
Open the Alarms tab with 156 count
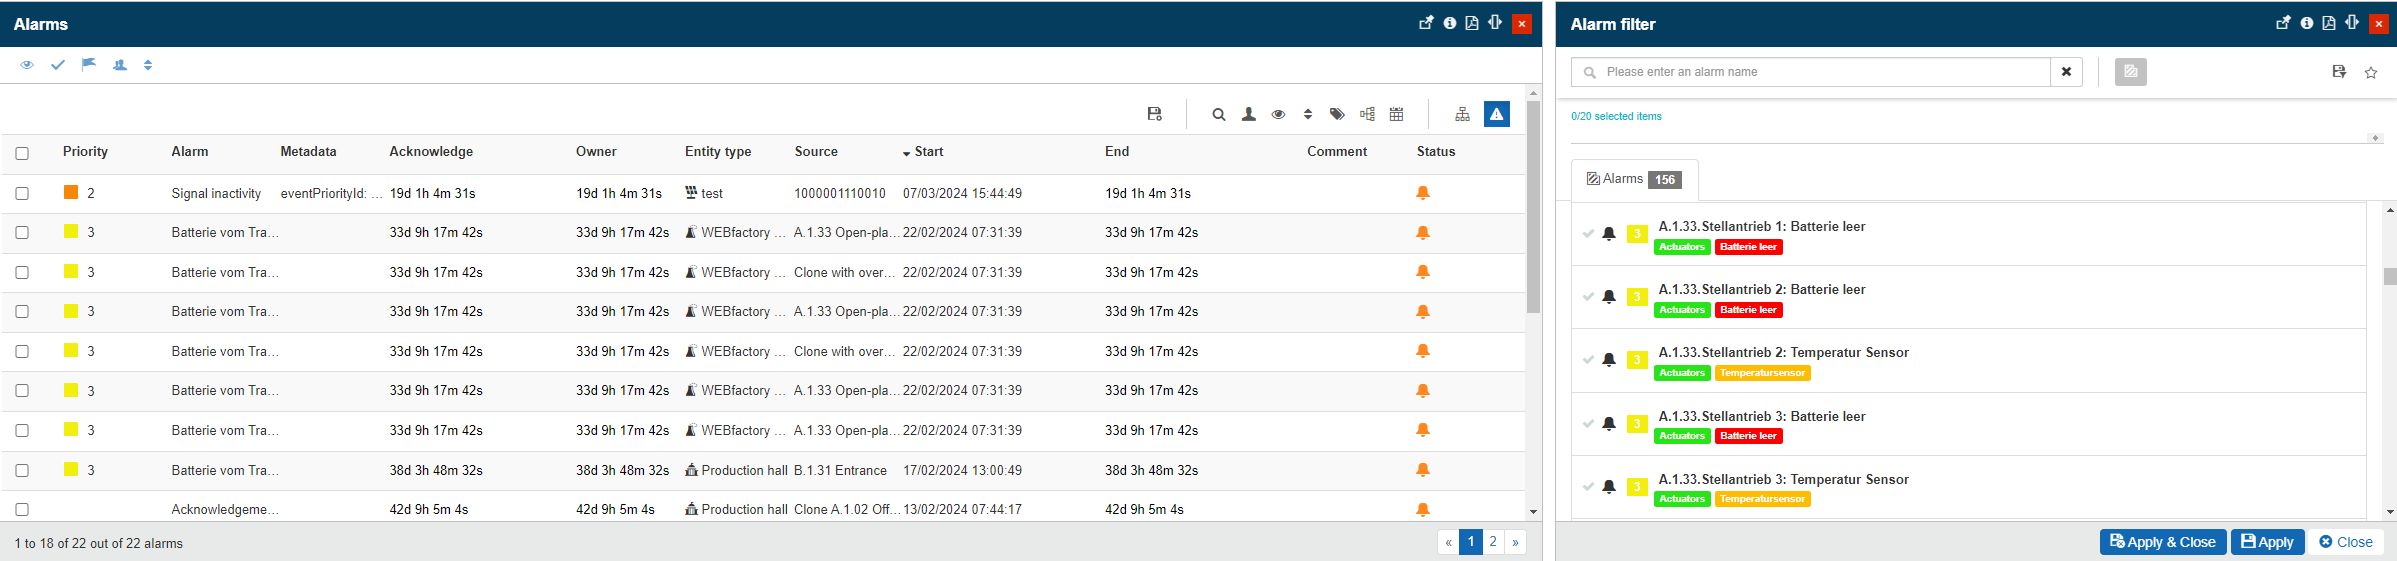tap(1633, 179)
